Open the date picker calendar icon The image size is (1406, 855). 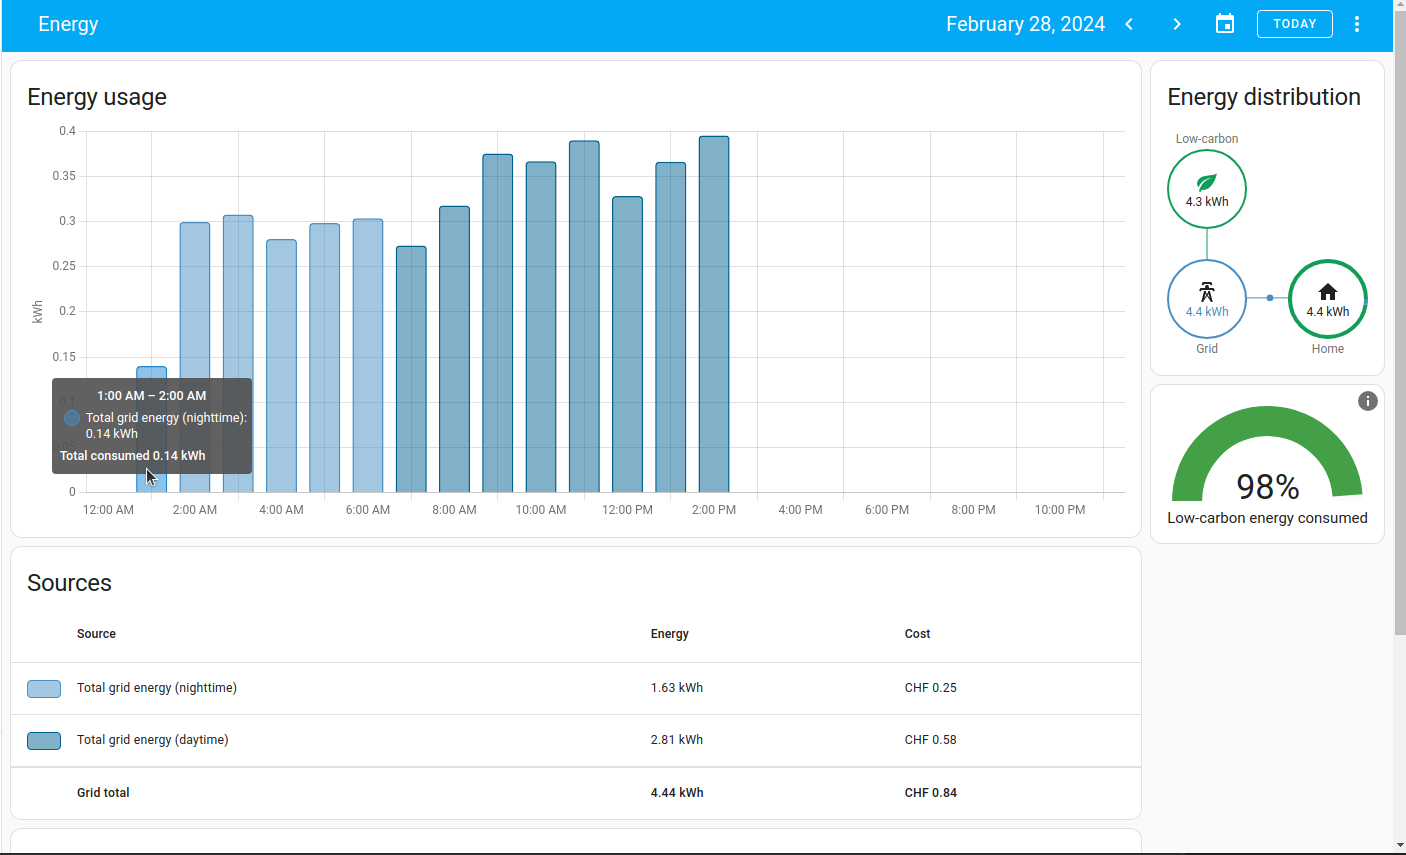point(1224,23)
